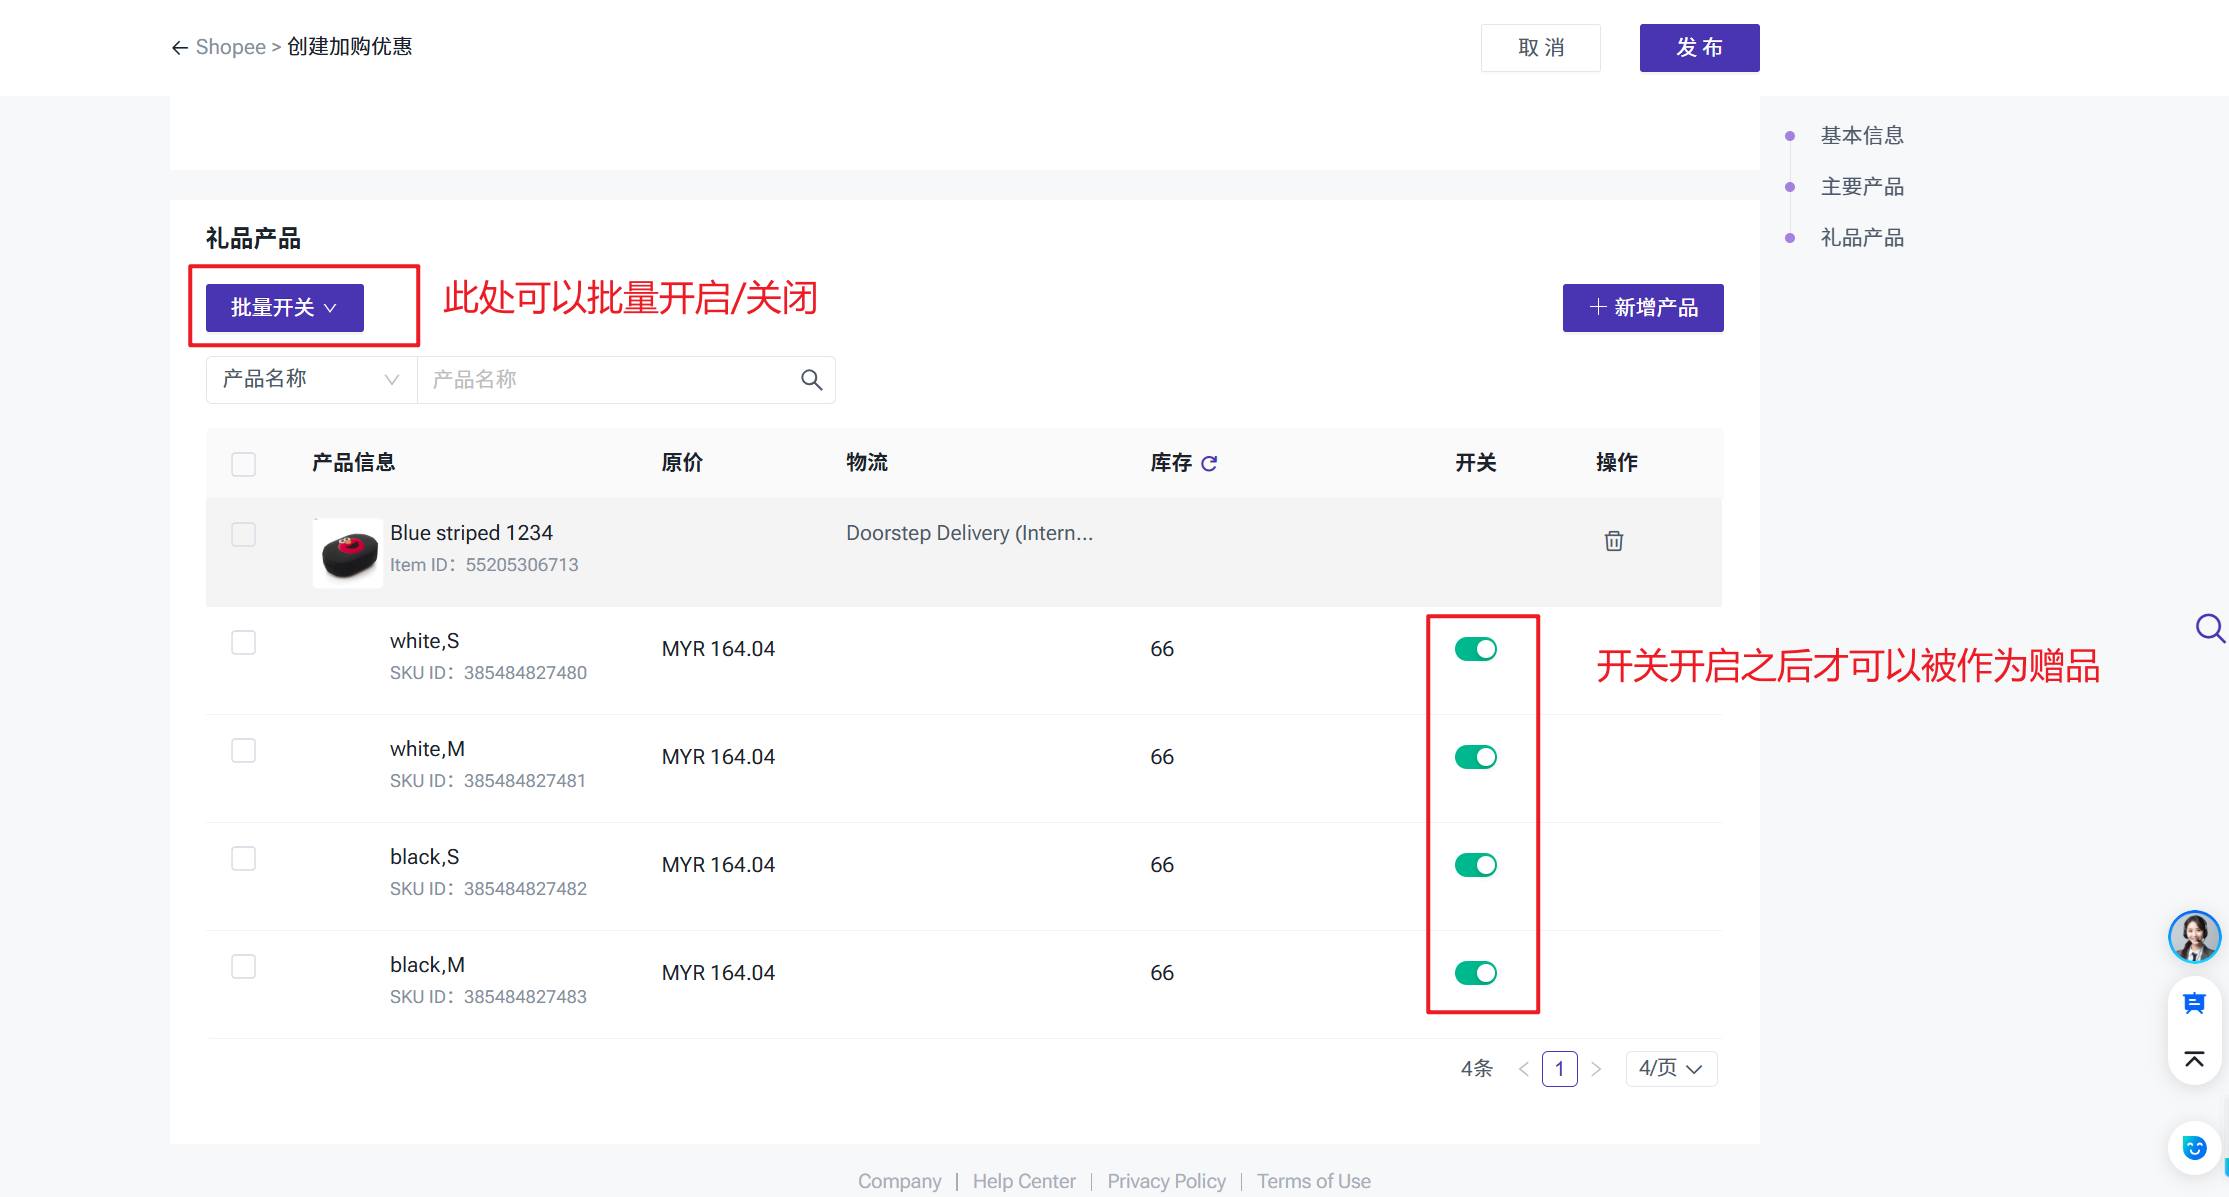Viewport: 2229px width, 1197px height.
Task: Jump to 主要产品 section in side nav
Action: [1861, 187]
